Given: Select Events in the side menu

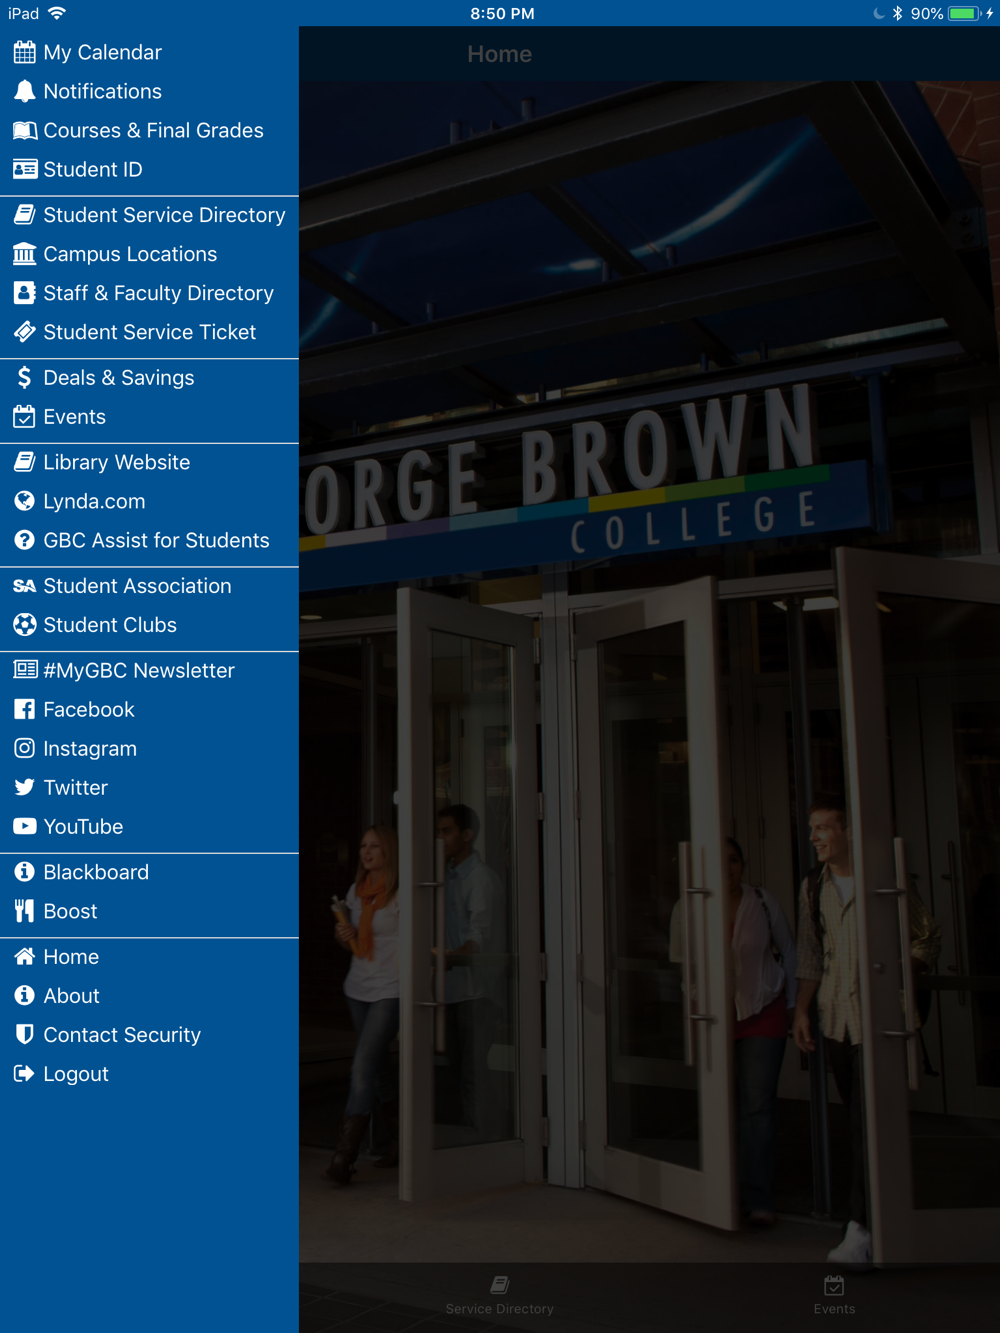Looking at the screenshot, I should pyautogui.click(x=149, y=417).
